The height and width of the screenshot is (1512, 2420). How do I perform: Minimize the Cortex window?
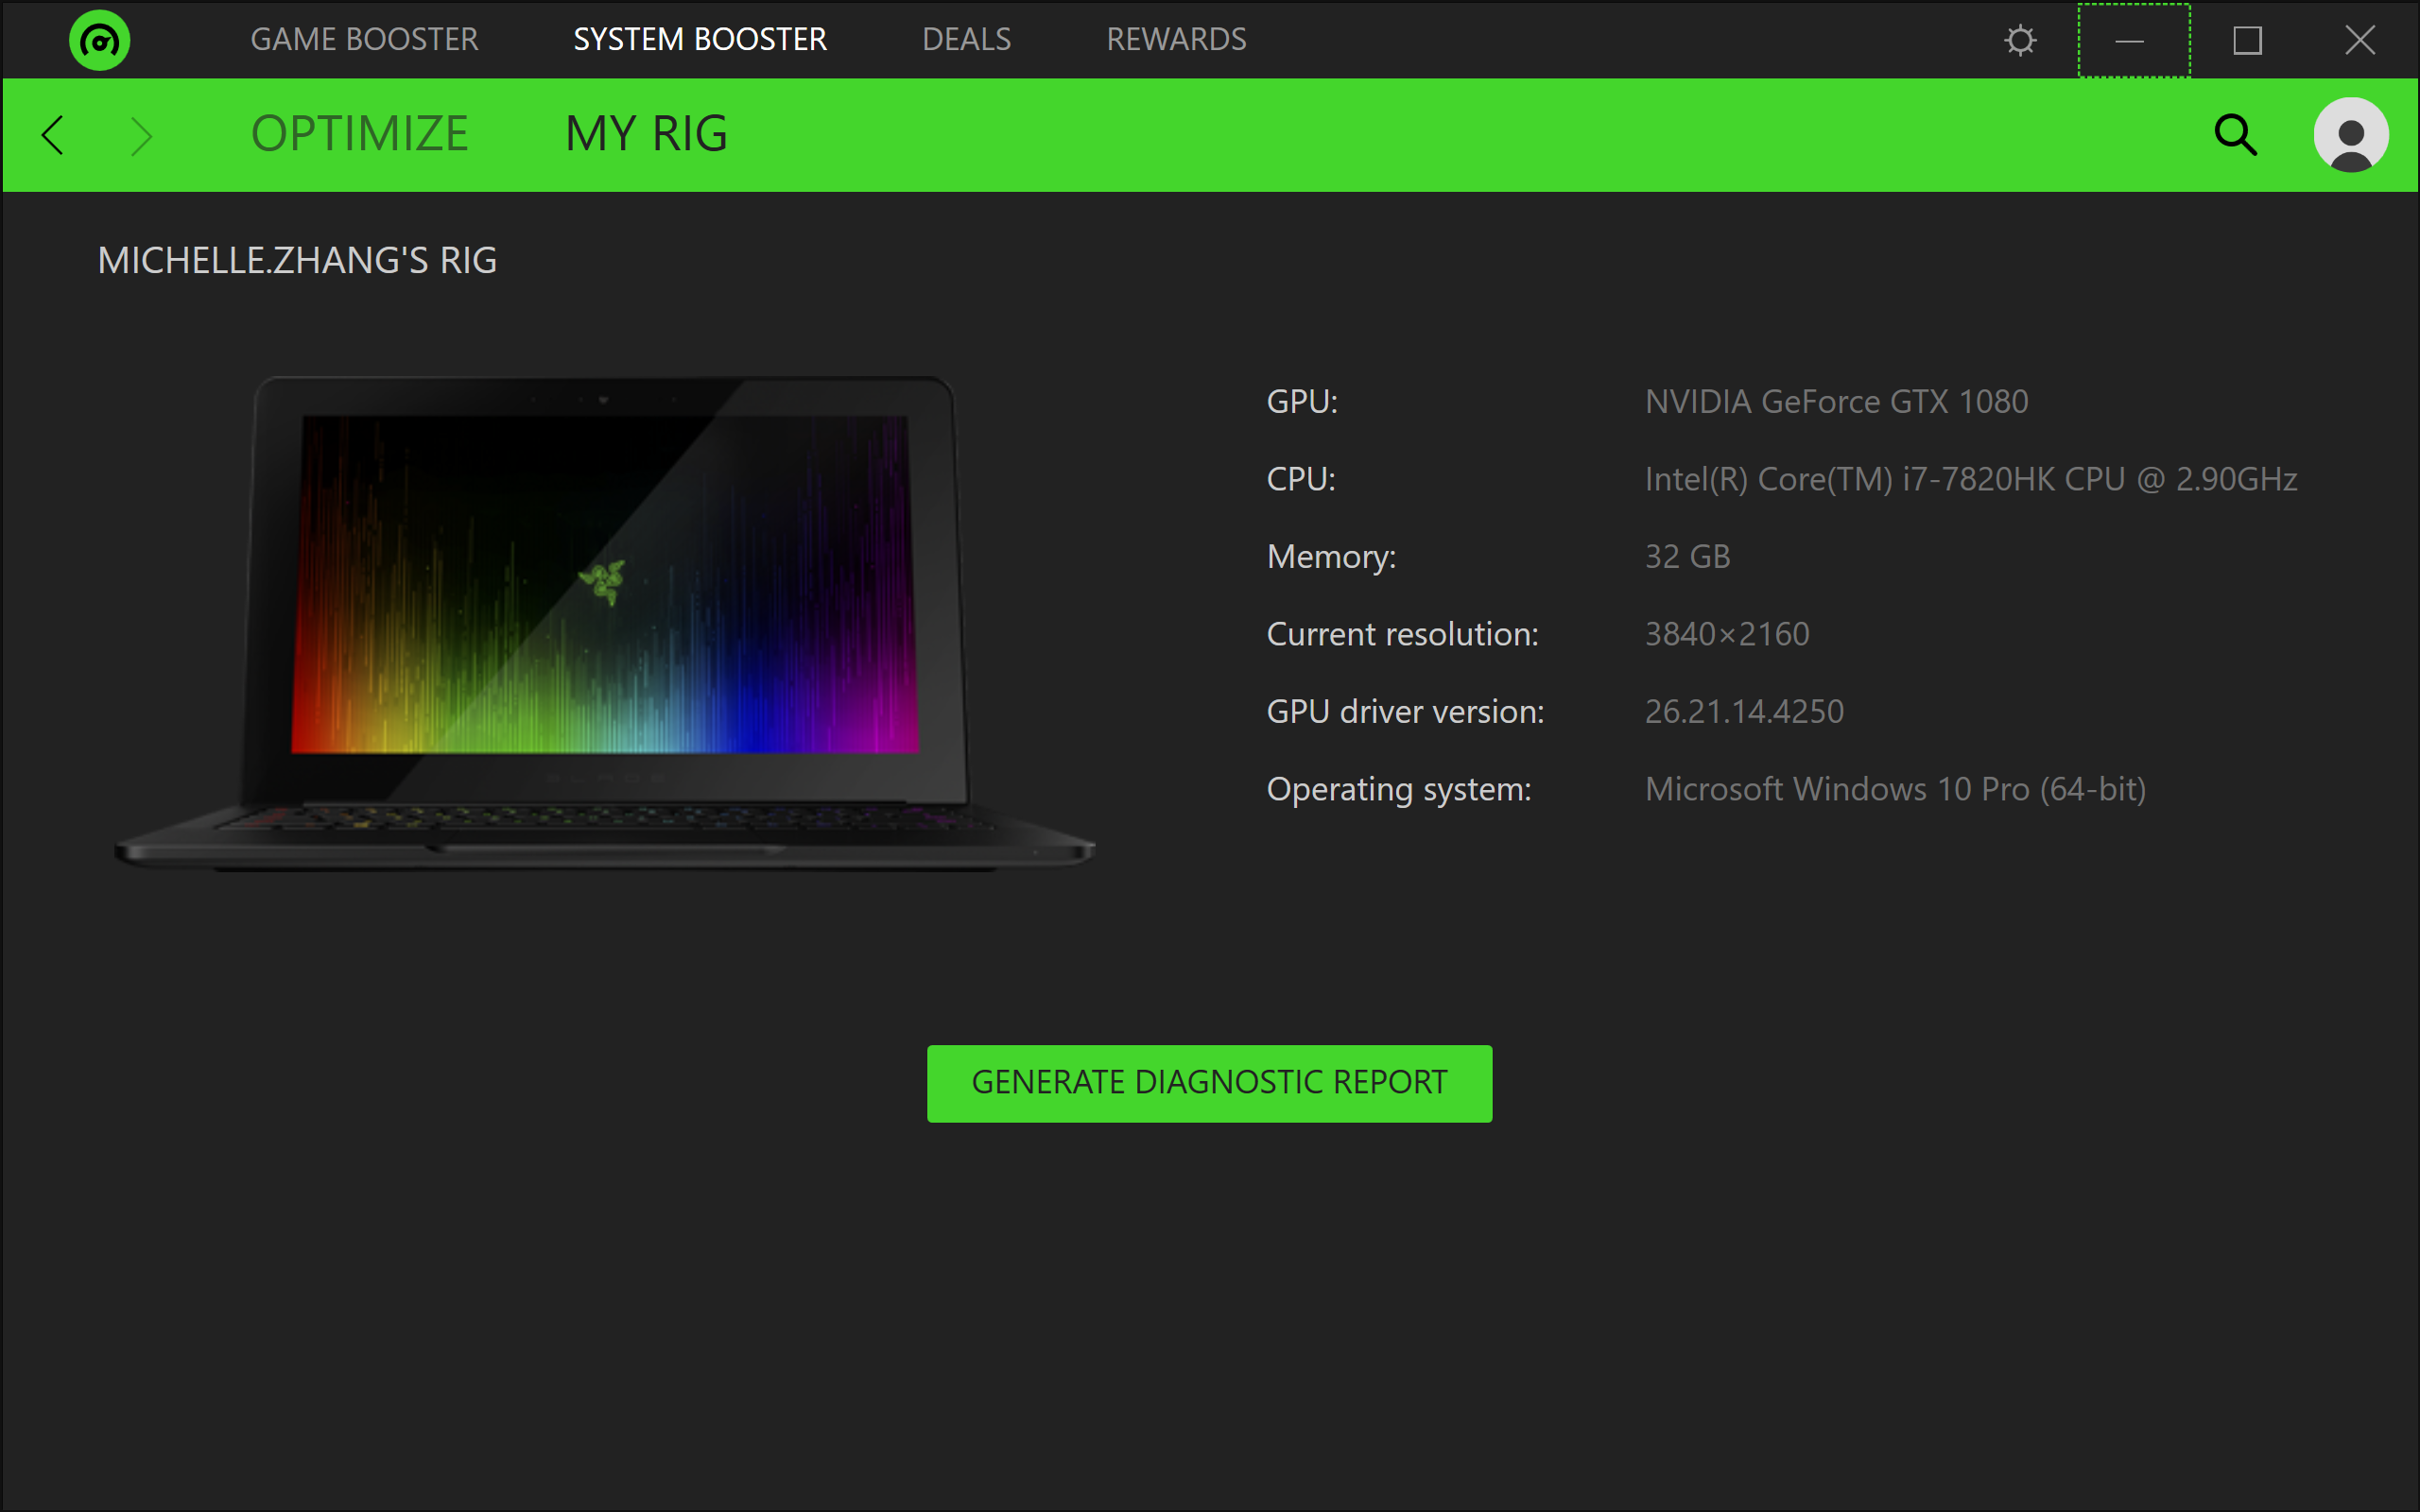tap(2133, 40)
